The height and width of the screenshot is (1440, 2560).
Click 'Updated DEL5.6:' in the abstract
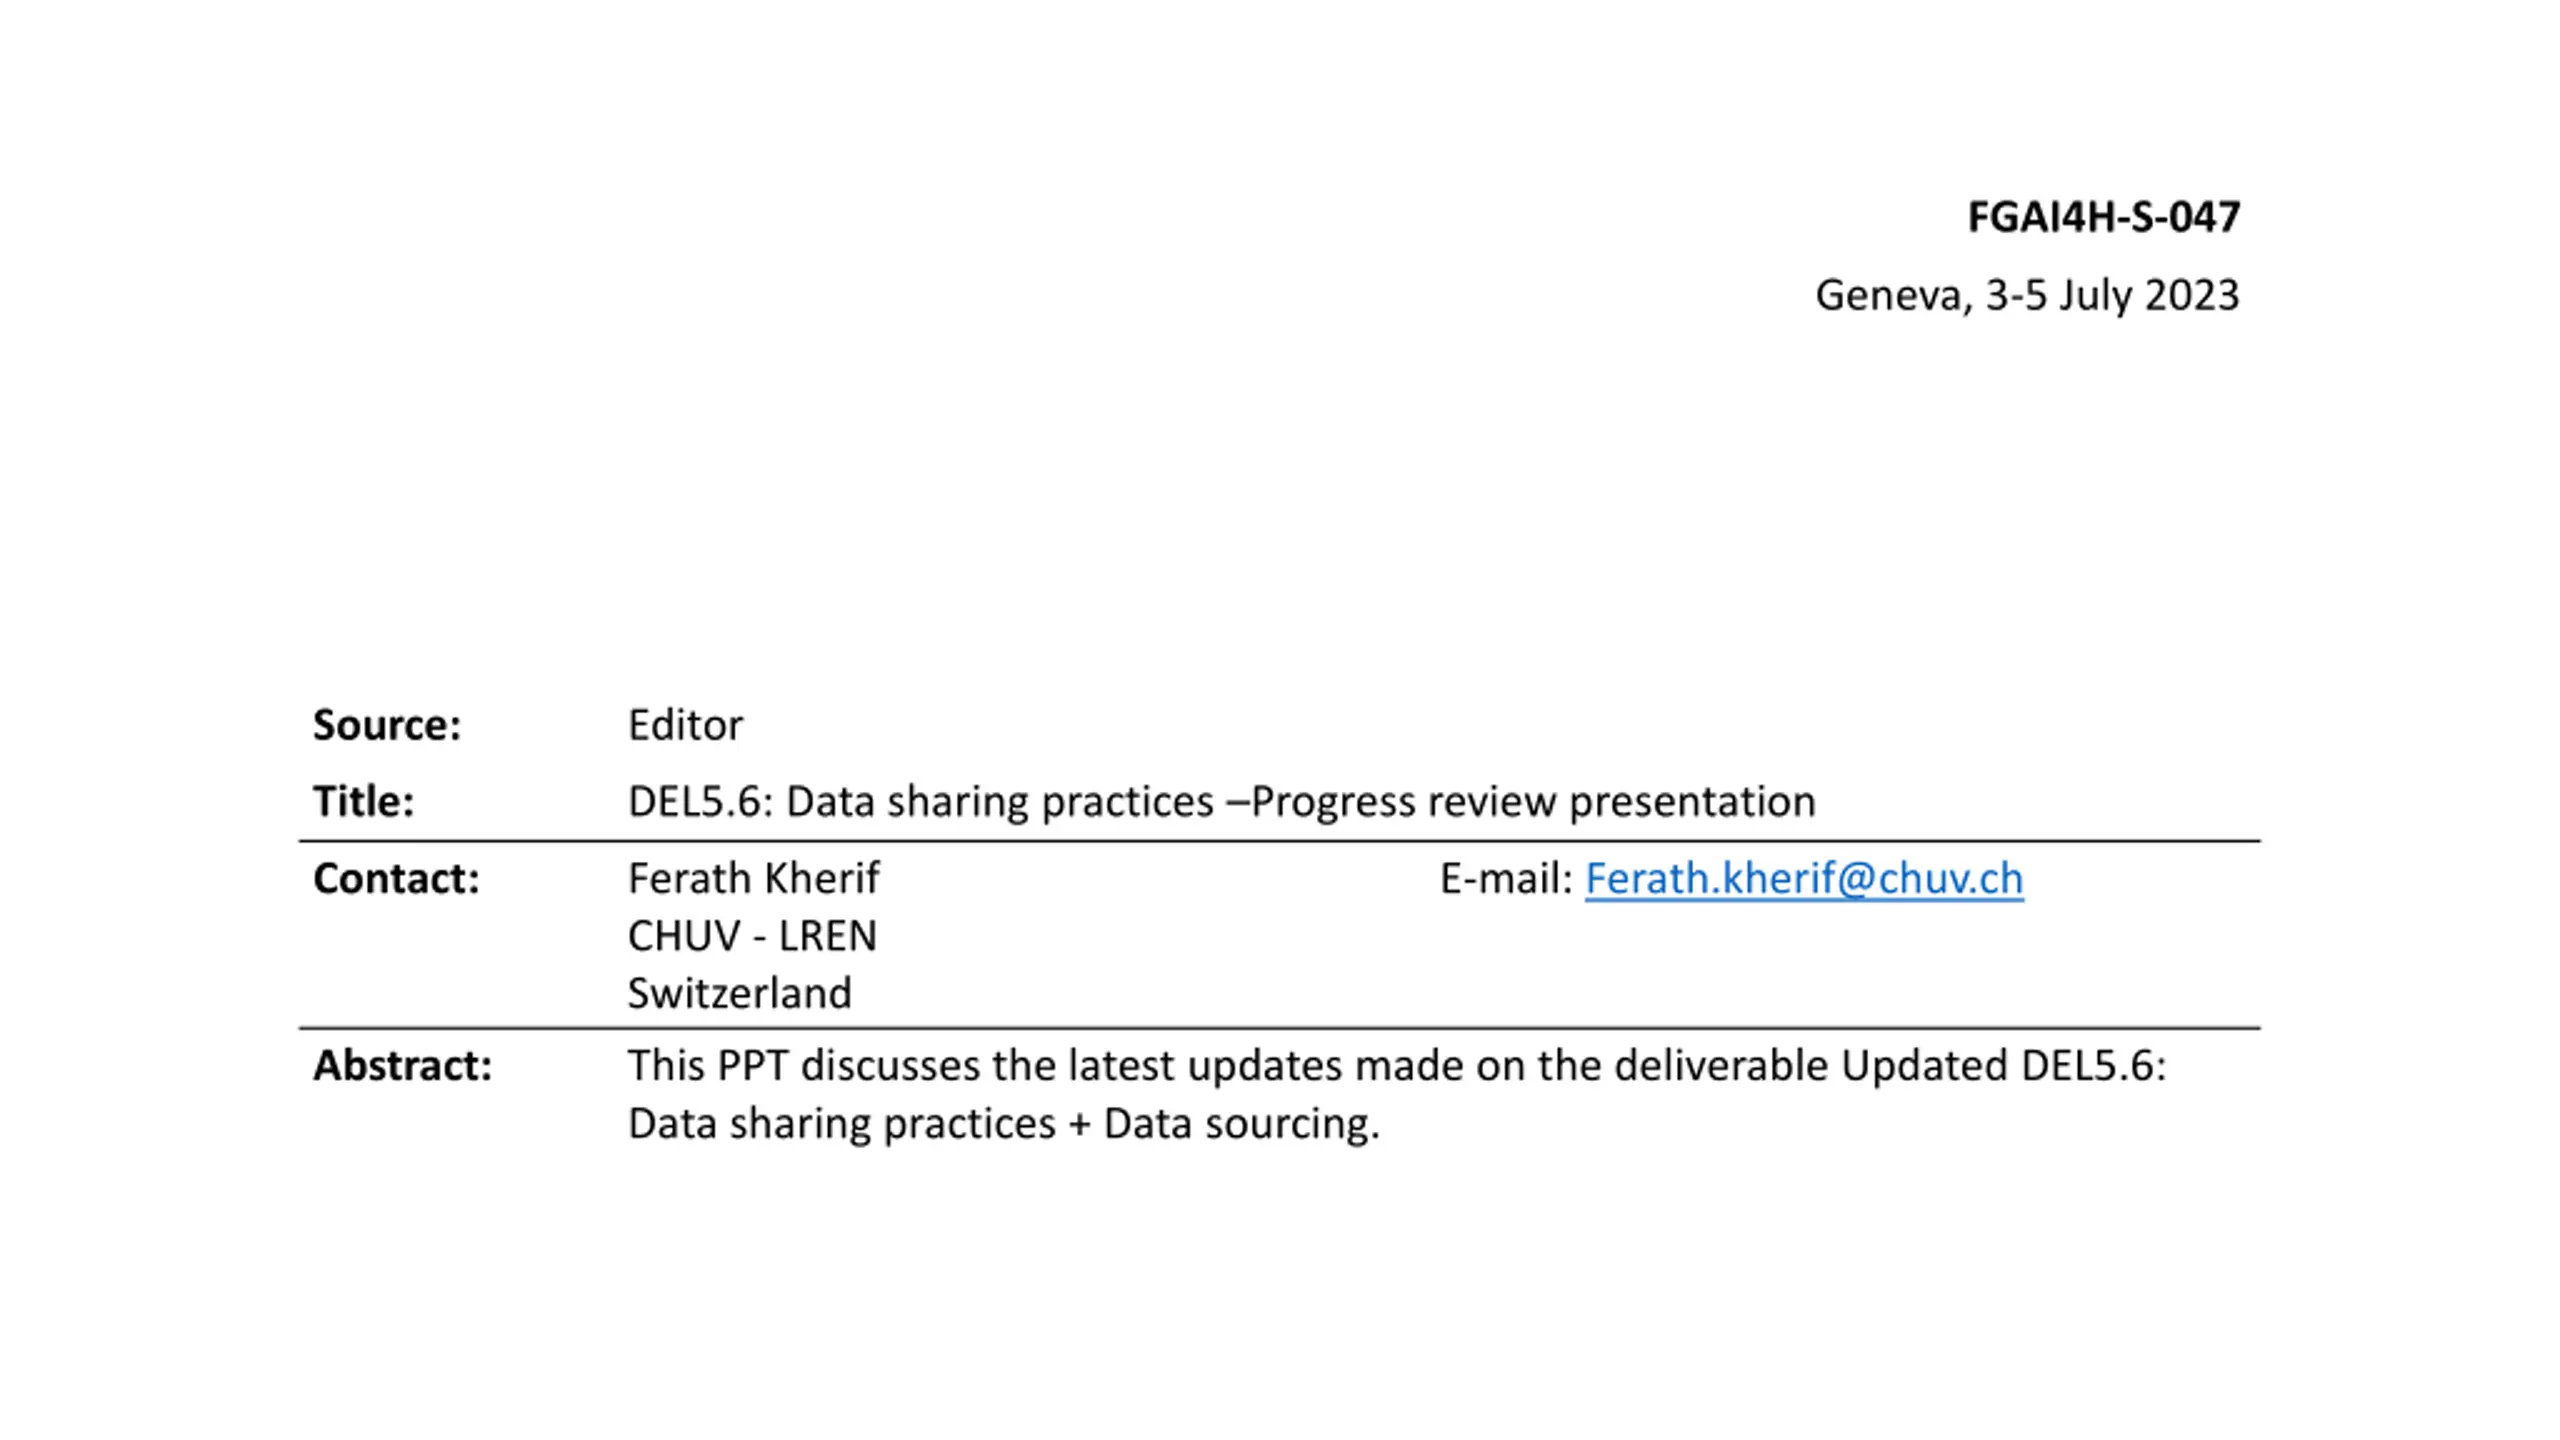pyautogui.click(x=2003, y=1065)
